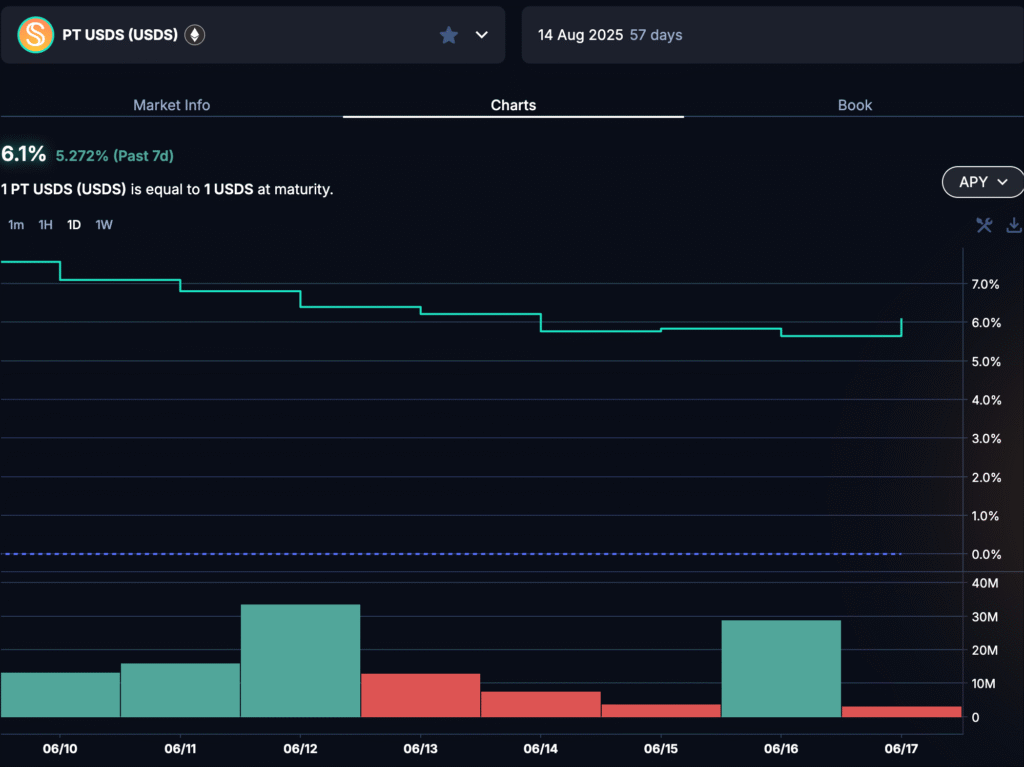This screenshot has height=767, width=1024.
Task: Download chart data via the download icon
Action: click(1014, 225)
